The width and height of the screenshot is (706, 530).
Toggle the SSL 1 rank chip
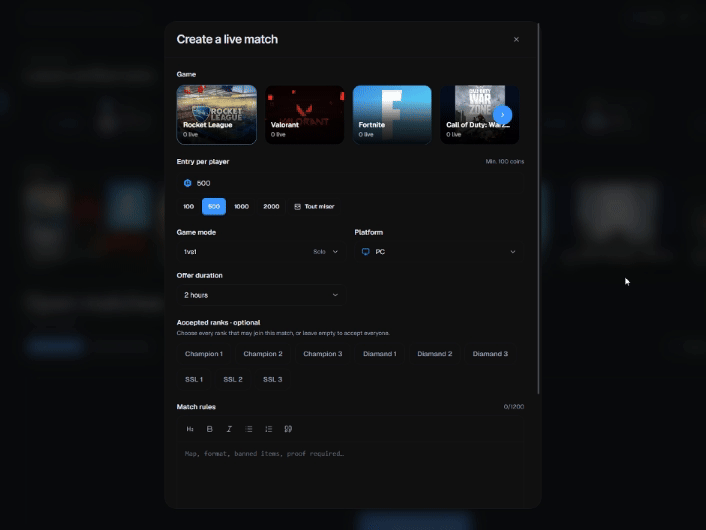[194, 380]
